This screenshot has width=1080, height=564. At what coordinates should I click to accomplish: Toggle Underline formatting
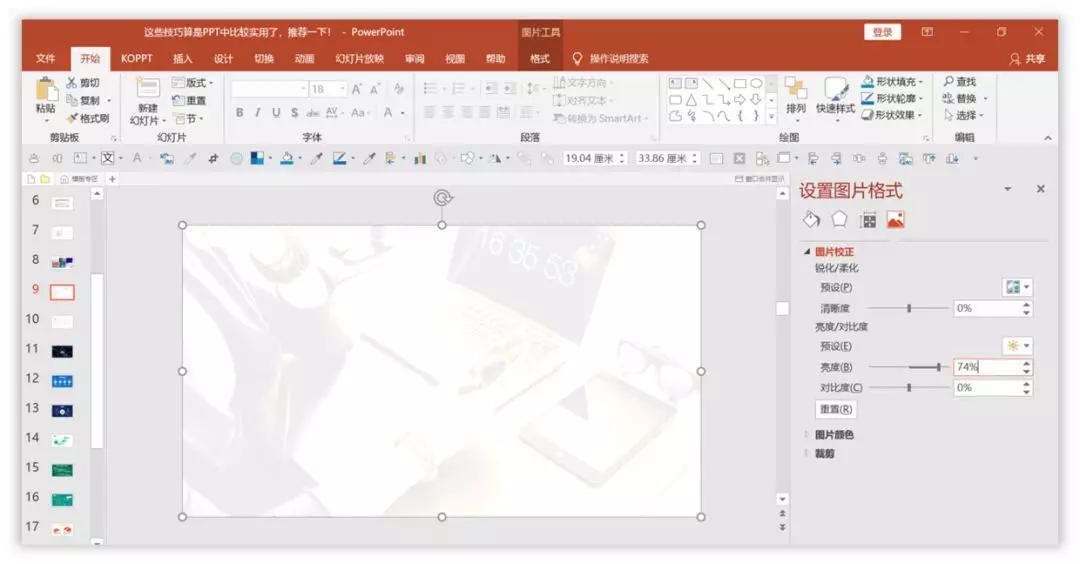(x=276, y=113)
